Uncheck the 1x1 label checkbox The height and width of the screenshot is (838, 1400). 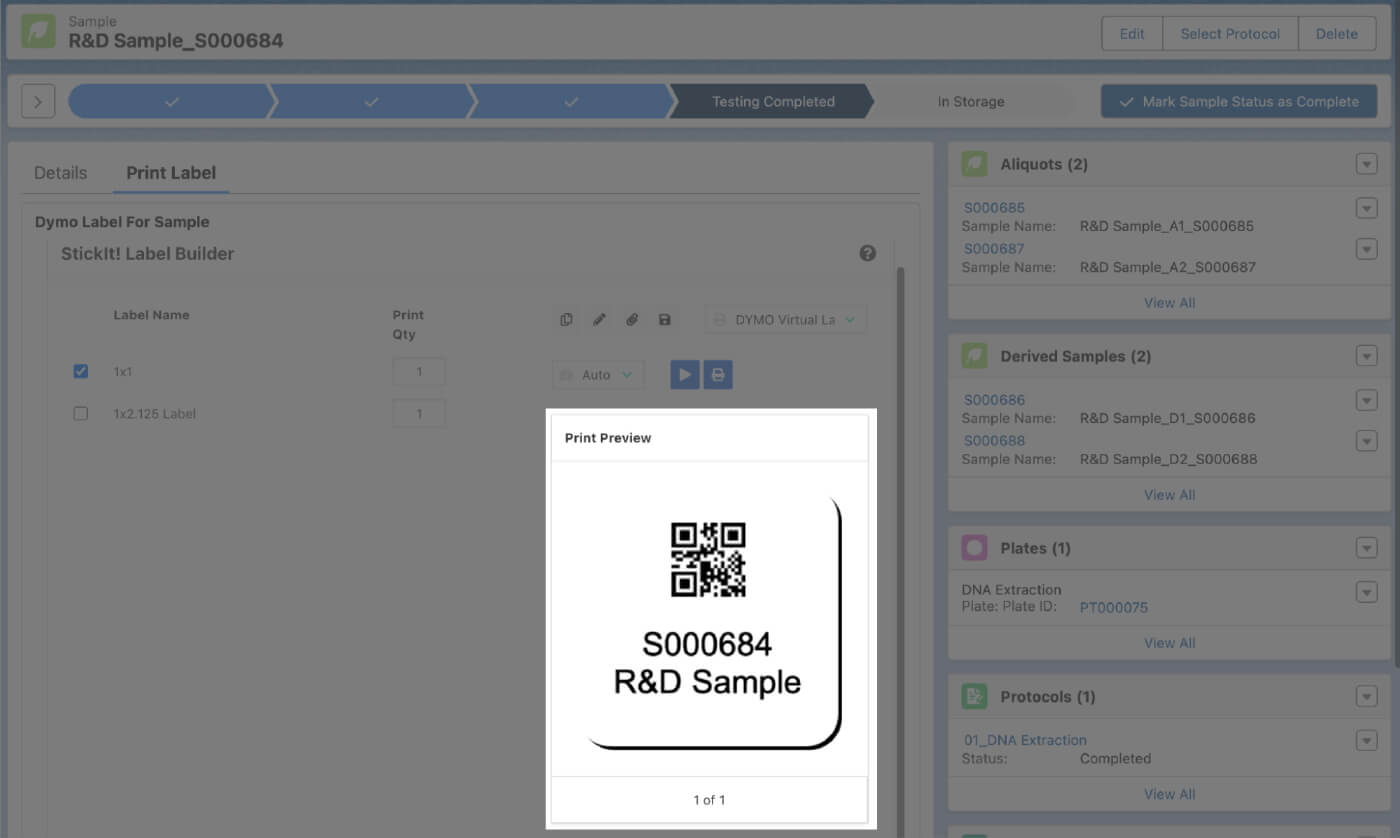(81, 371)
